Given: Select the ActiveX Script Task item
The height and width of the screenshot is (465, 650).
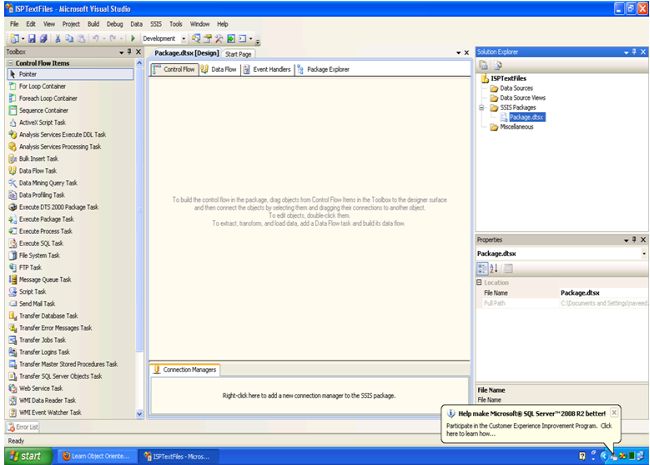Looking at the screenshot, I should tap(70, 122).
